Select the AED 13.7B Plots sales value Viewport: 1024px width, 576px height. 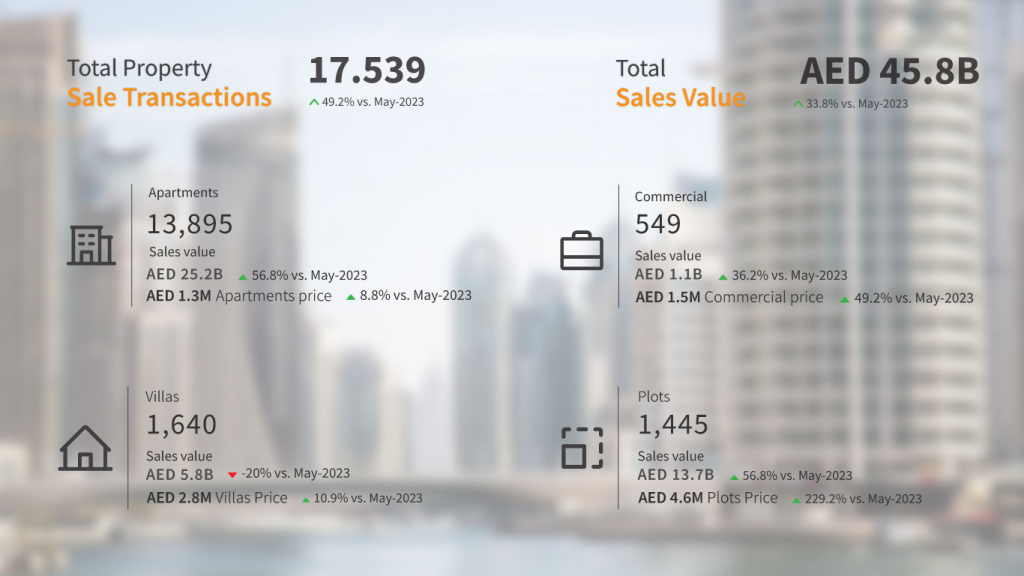point(675,475)
